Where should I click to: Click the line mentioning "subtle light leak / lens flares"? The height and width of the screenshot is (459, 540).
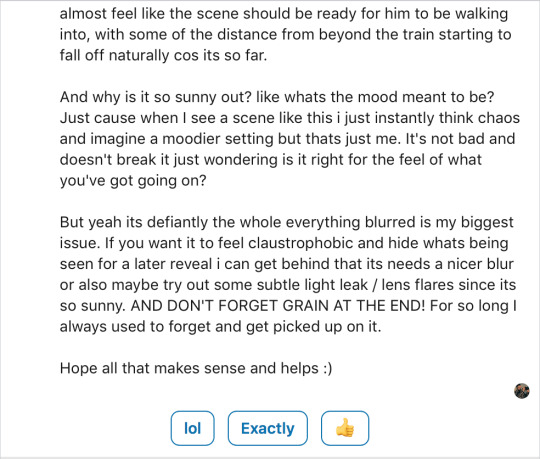pyautogui.click(x=288, y=285)
